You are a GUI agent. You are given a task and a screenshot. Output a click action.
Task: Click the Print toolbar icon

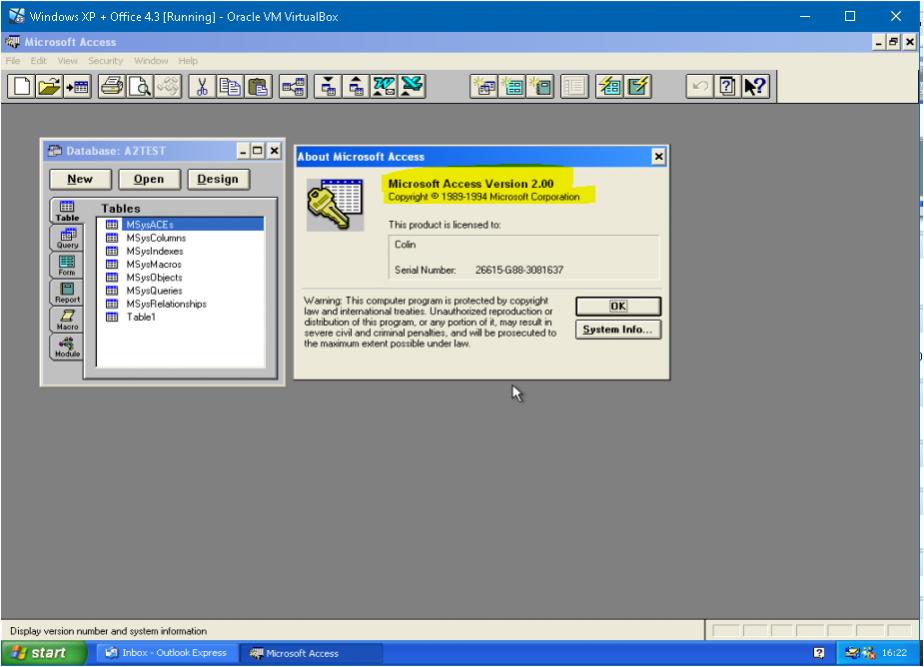coord(111,87)
